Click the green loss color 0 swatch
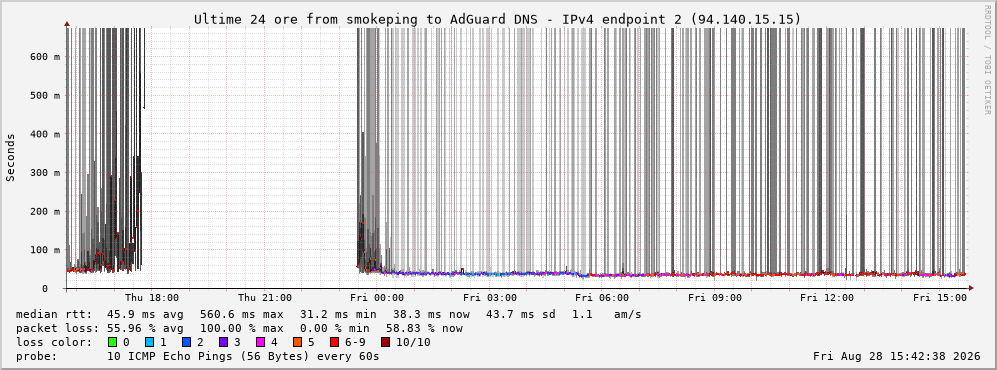 pos(113,343)
